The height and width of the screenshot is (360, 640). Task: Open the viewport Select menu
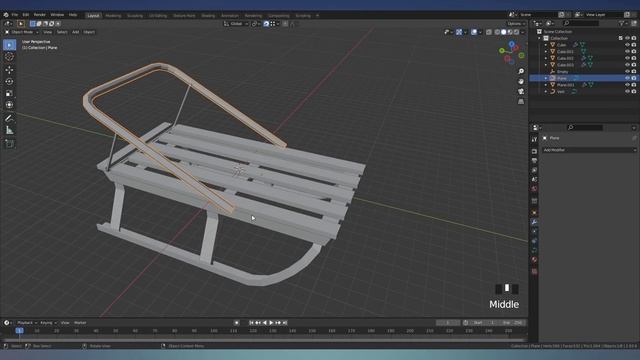click(x=62, y=32)
